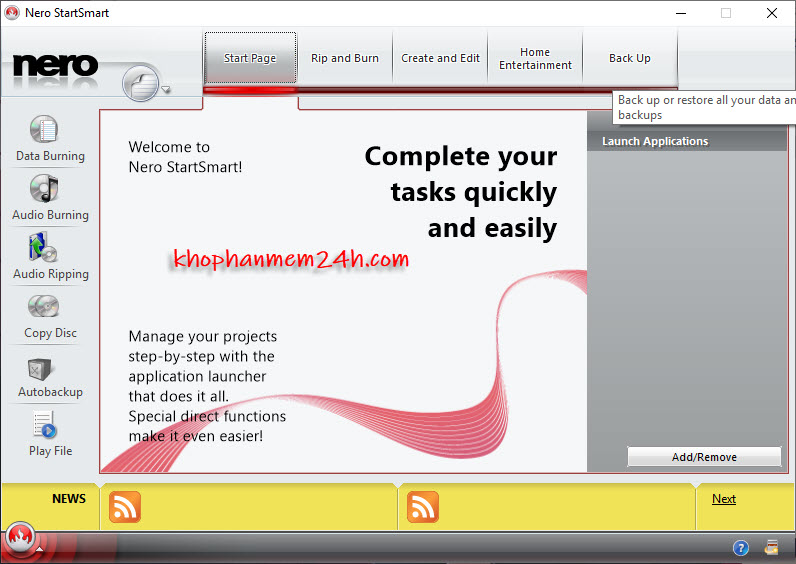Go to the Back Up tab
Image resolution: width=796 pixels, height=564 pixels.
[x=630, y=58]
